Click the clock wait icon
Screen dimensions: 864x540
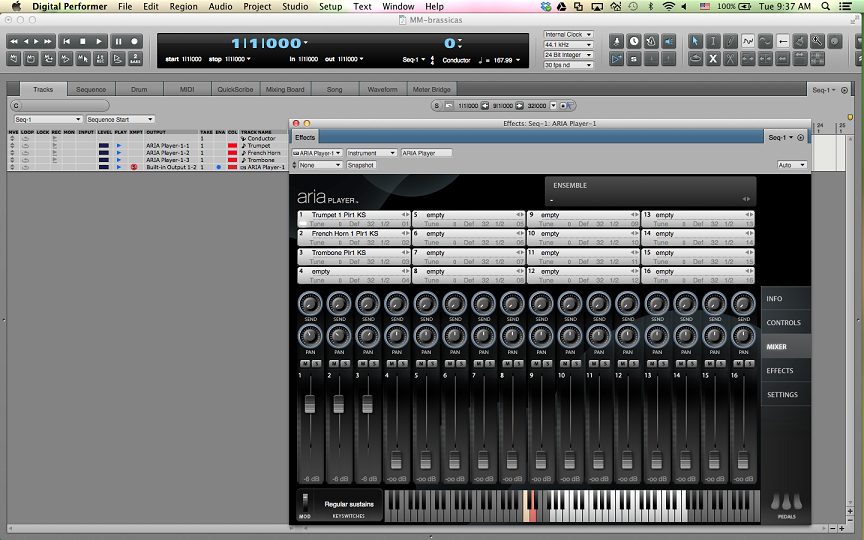pos(634,41)
